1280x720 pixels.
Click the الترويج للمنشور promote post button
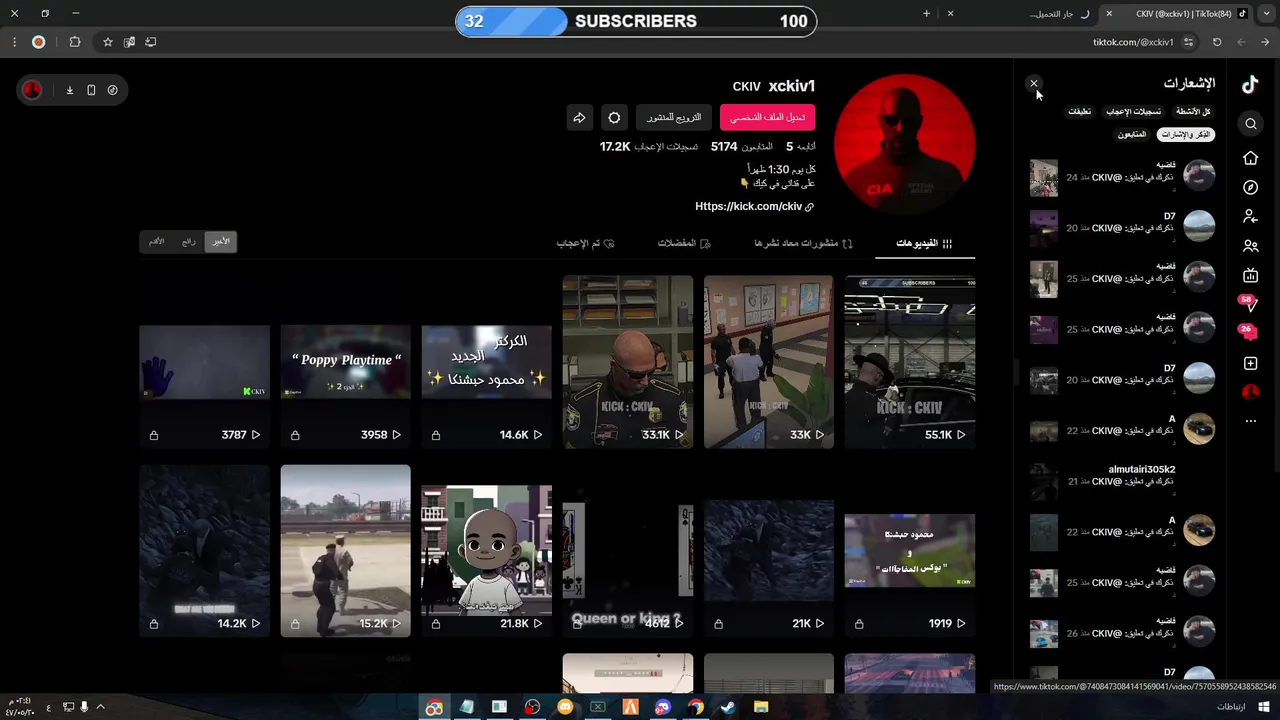click(x=674, y=118)
